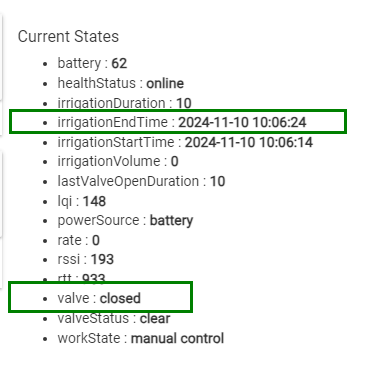
Task: Click the rssi value 193
Action: pyautogui.click(x=102, y=259)
